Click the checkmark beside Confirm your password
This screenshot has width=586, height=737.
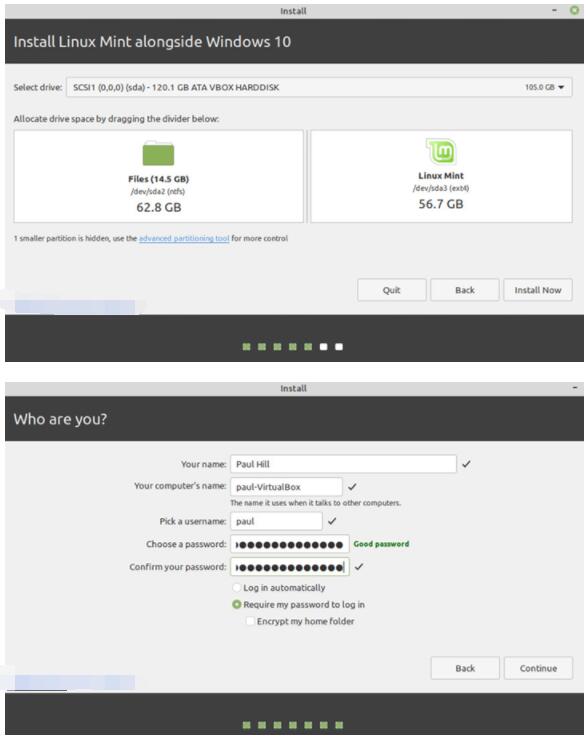tap(359, 567)
